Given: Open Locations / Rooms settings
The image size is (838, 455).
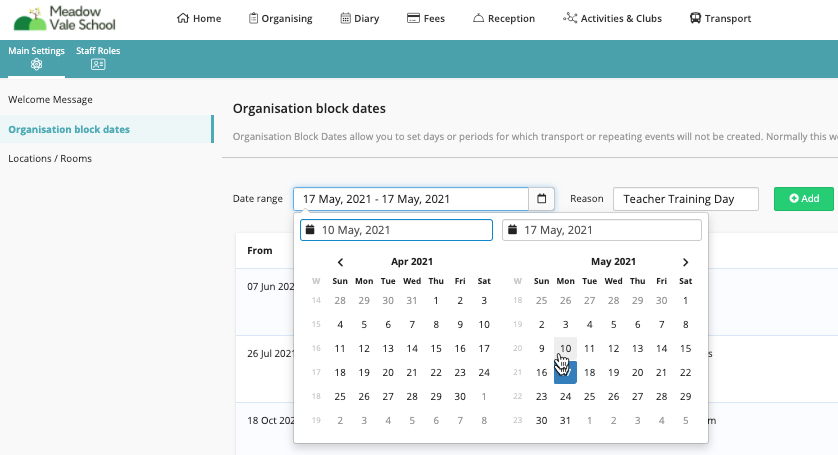Looking at the screenshot, I should 50,158.
